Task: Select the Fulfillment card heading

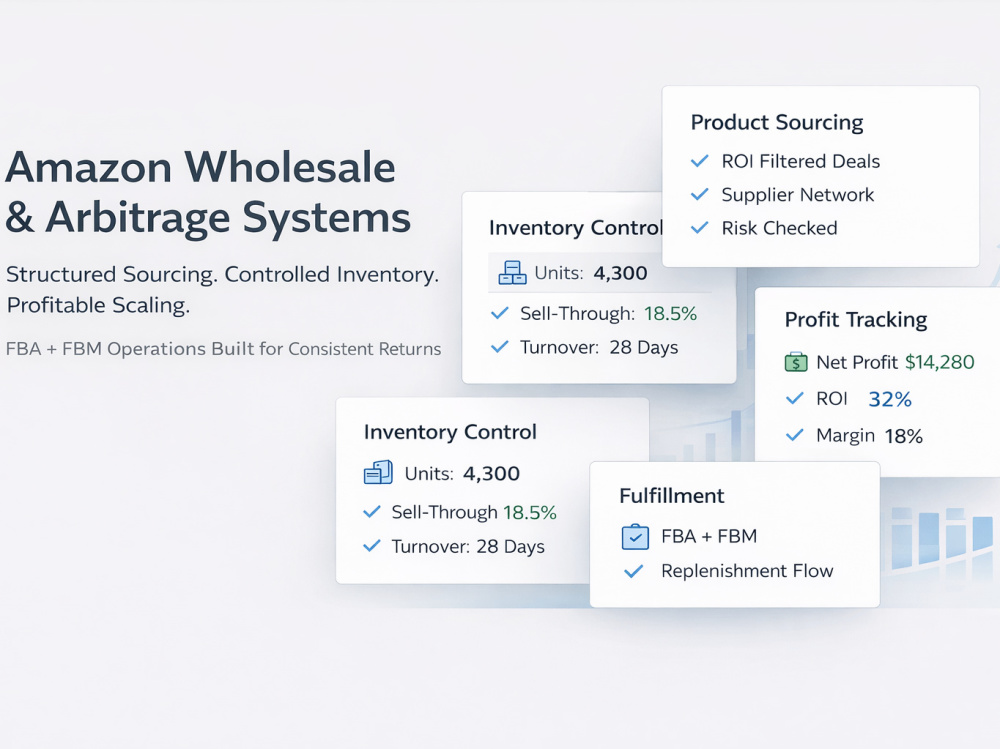Action: coord(672,496)
